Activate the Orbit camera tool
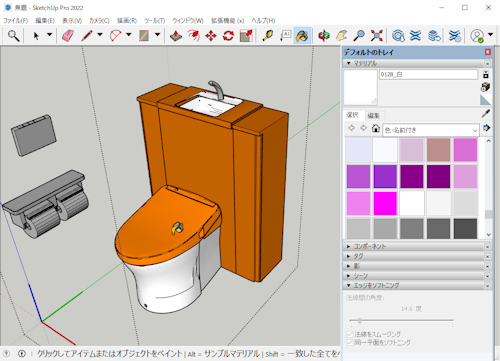Screen dimensions: 500x361 coord(324,36)
